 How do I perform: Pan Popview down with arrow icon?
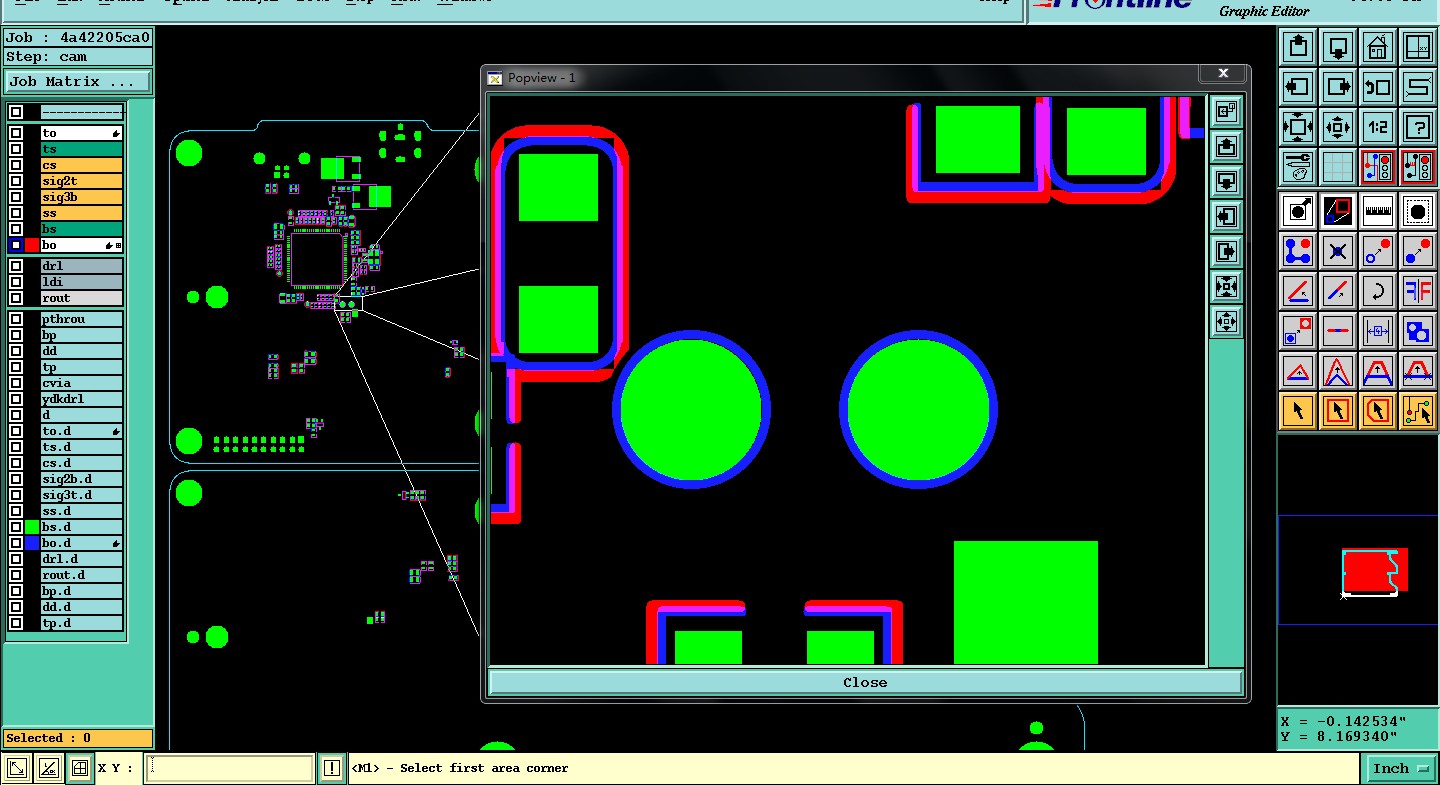pyautogui.click(x=1226, y=182)
